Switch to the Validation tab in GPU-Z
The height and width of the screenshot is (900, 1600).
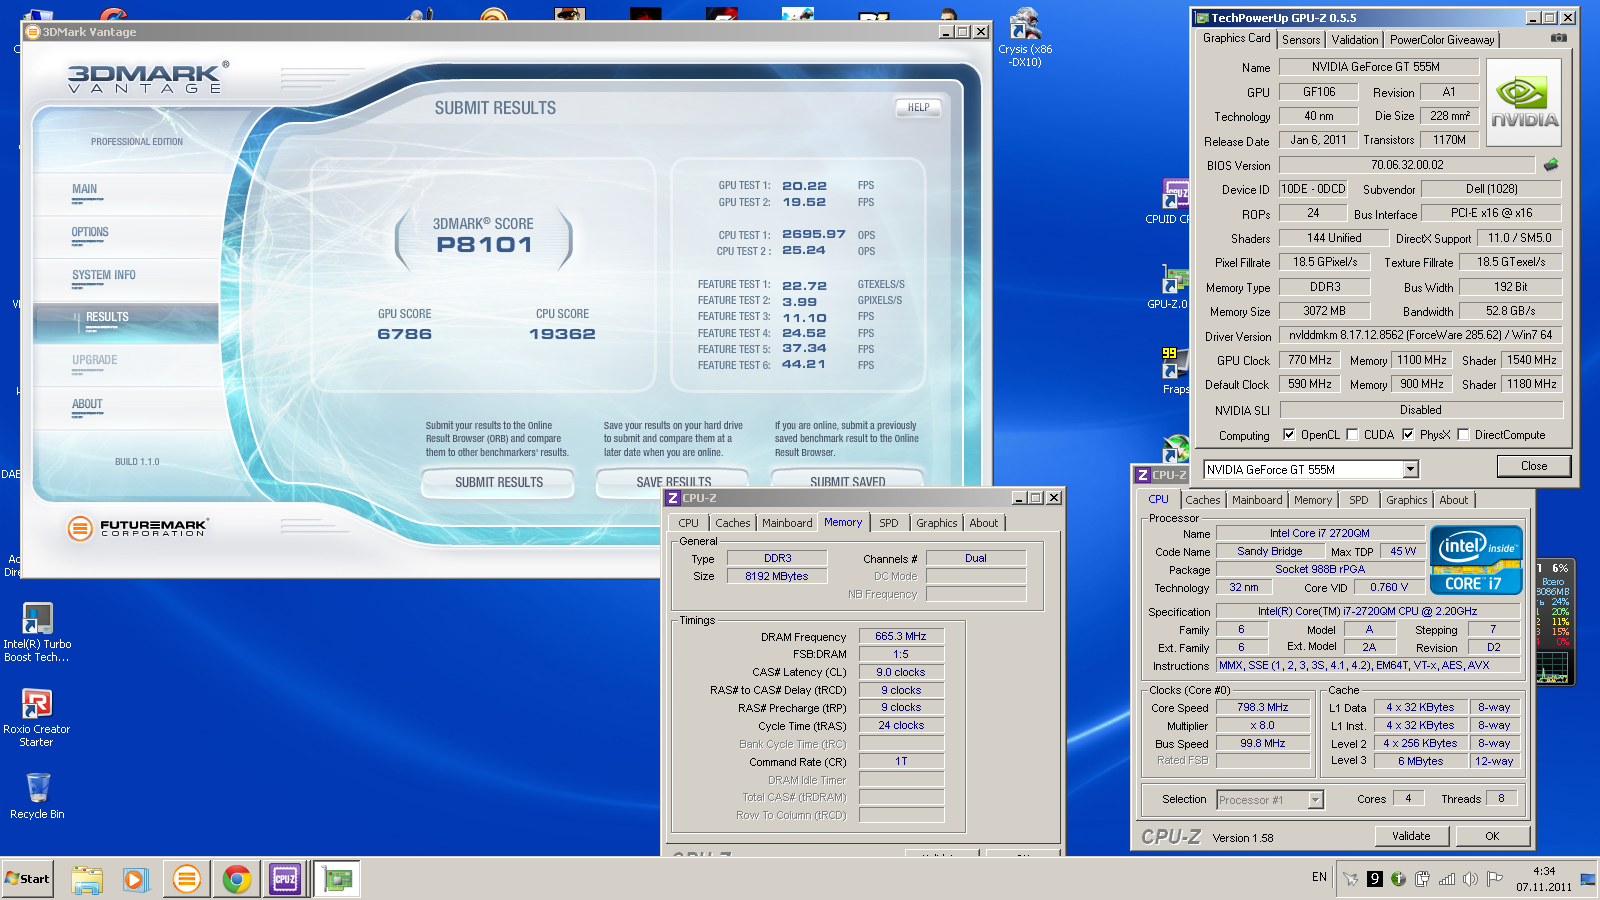1355,40
